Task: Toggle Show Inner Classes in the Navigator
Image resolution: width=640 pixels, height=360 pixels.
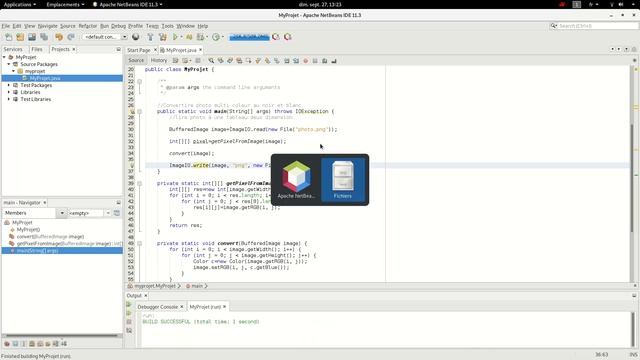Action: click(x=40, y=344)
